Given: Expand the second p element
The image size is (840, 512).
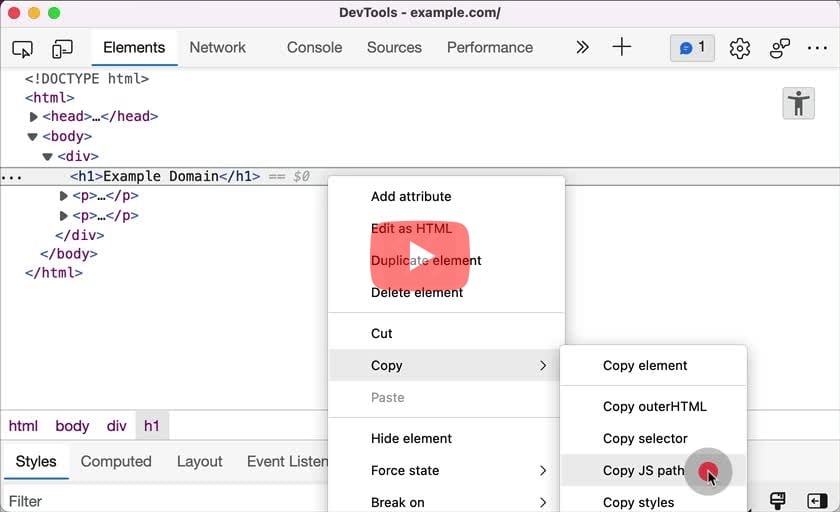Looking at the screenshot, I should tap(63, 216).
